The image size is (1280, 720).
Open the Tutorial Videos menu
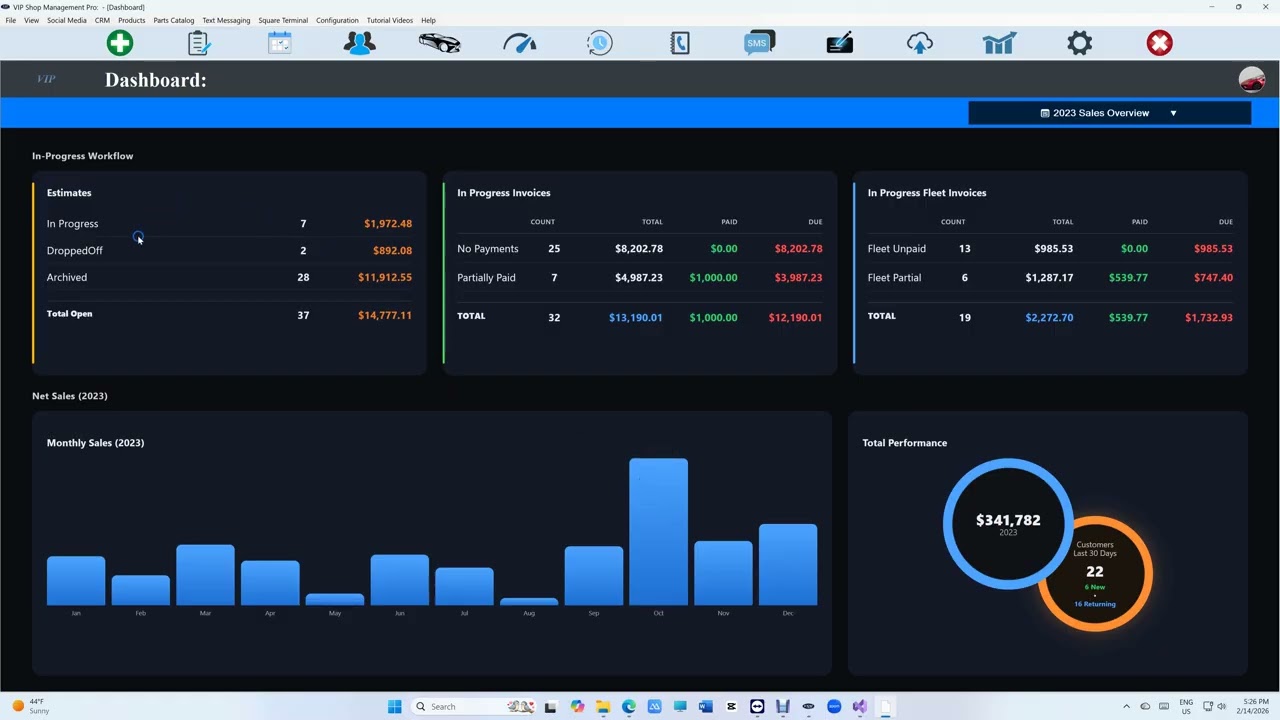389,20
